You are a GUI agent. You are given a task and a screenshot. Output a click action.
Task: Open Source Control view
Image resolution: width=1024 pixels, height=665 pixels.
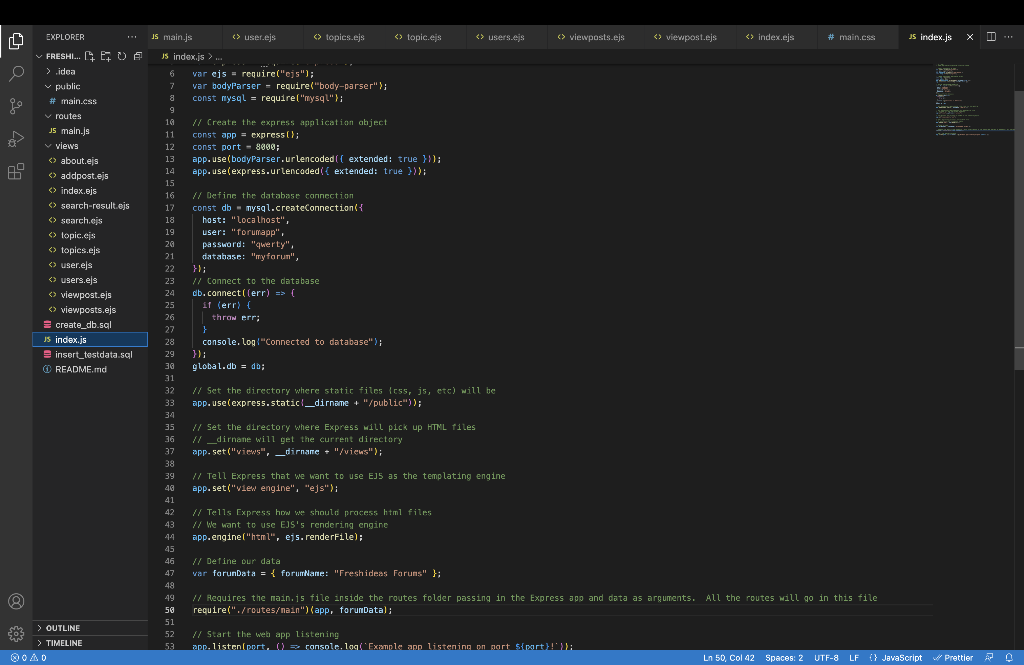click(15, 104)
